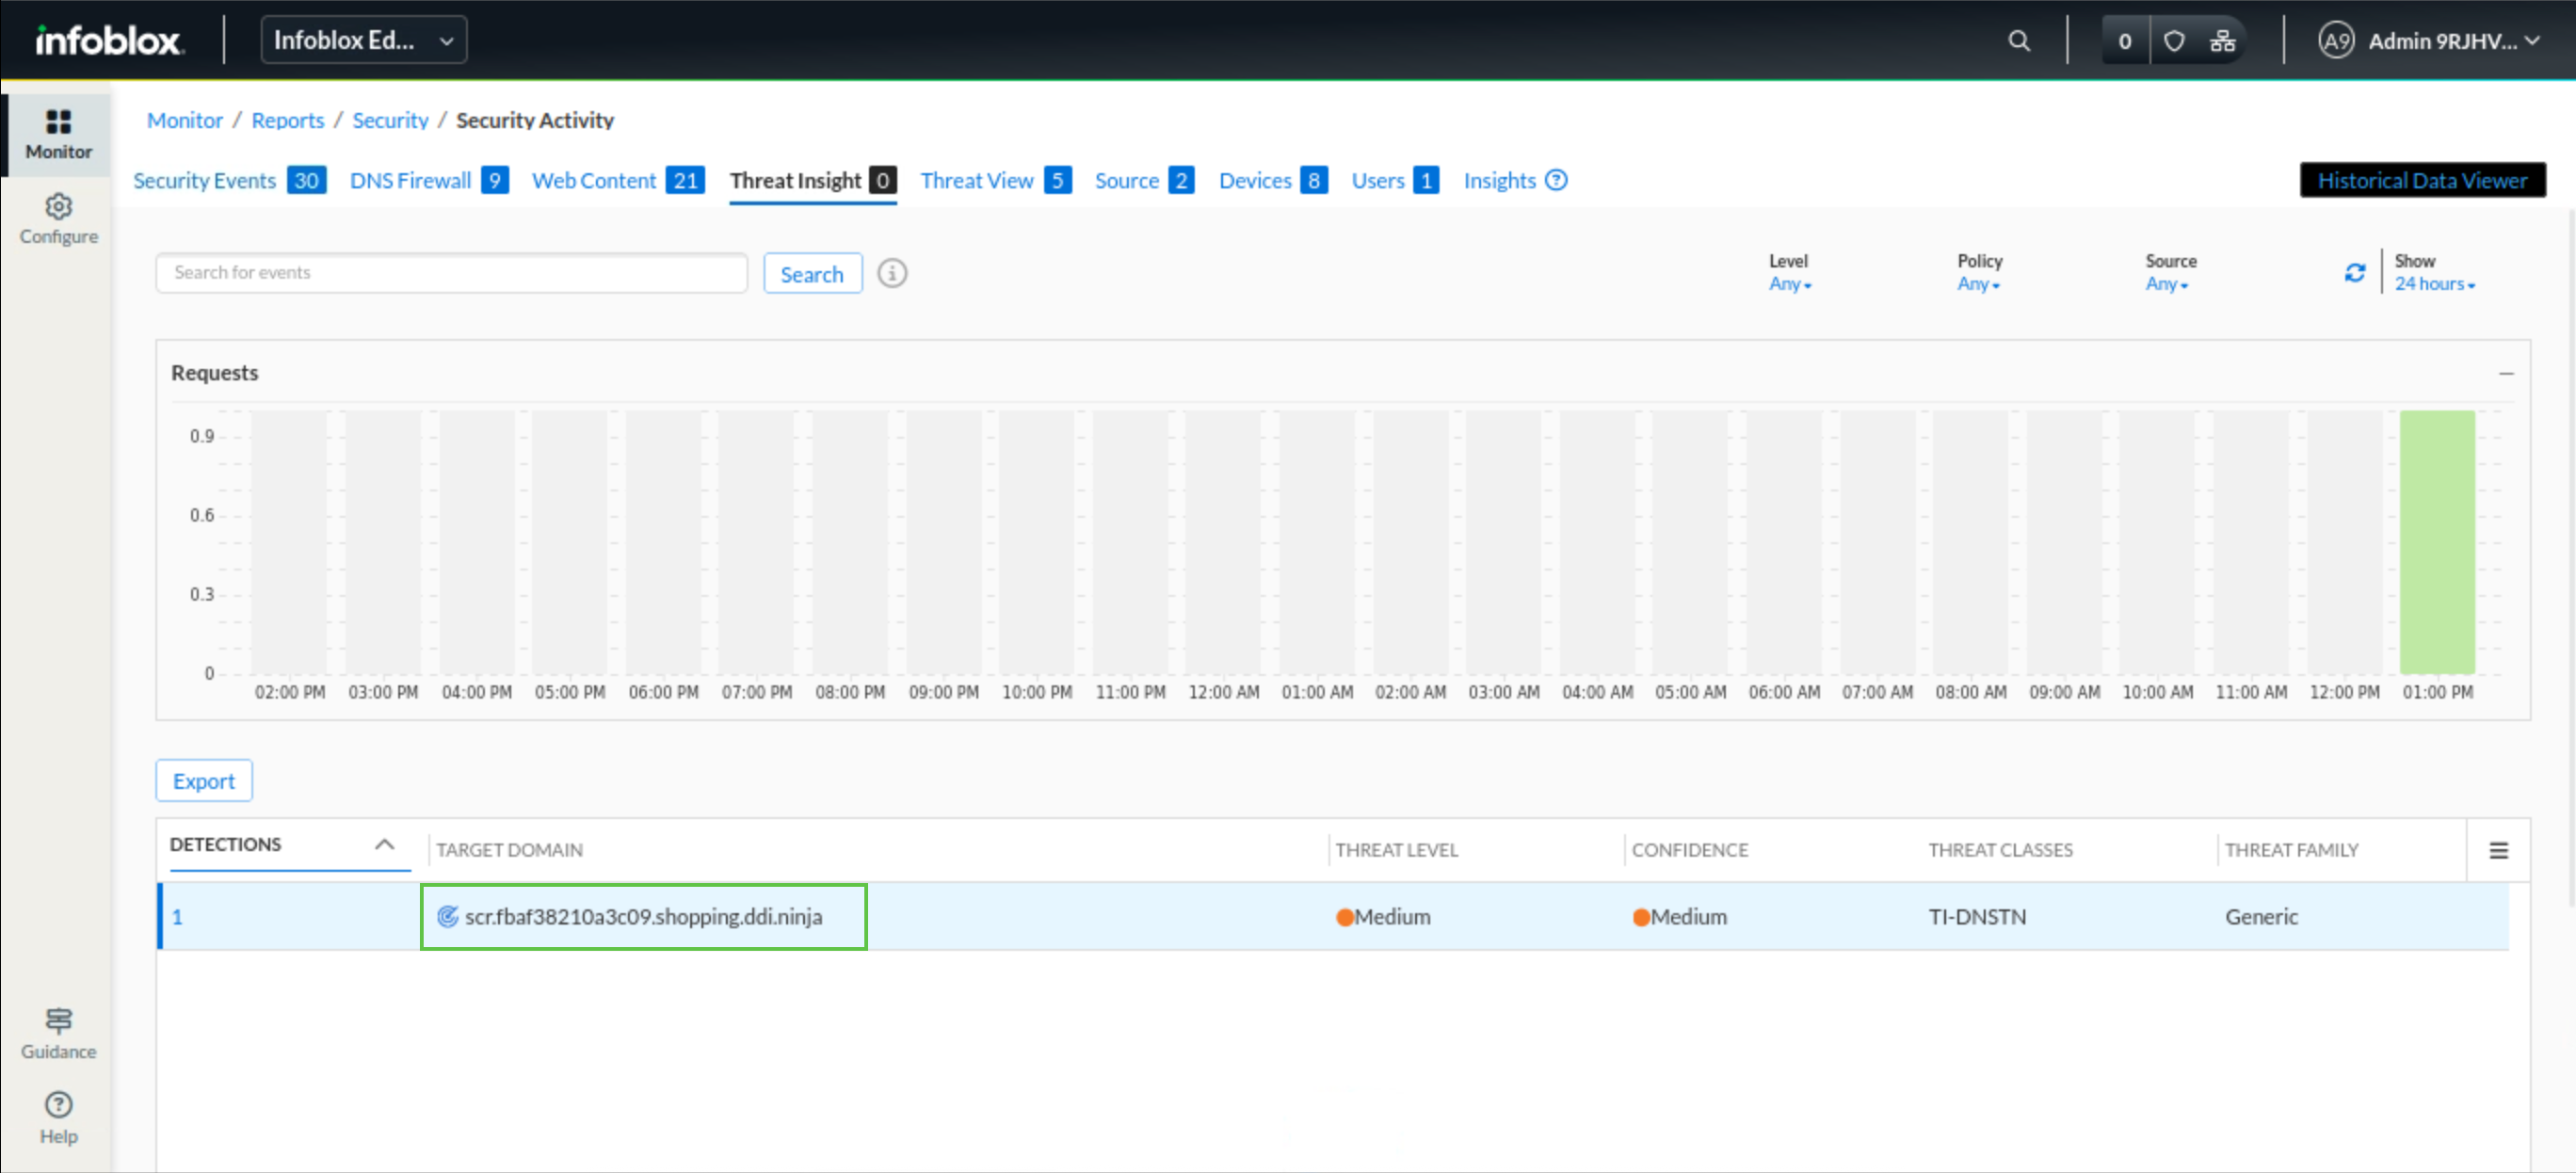Refresh the events with the refresh icon
This screenshot has width=2576, height=1173.
point(2354,273)
